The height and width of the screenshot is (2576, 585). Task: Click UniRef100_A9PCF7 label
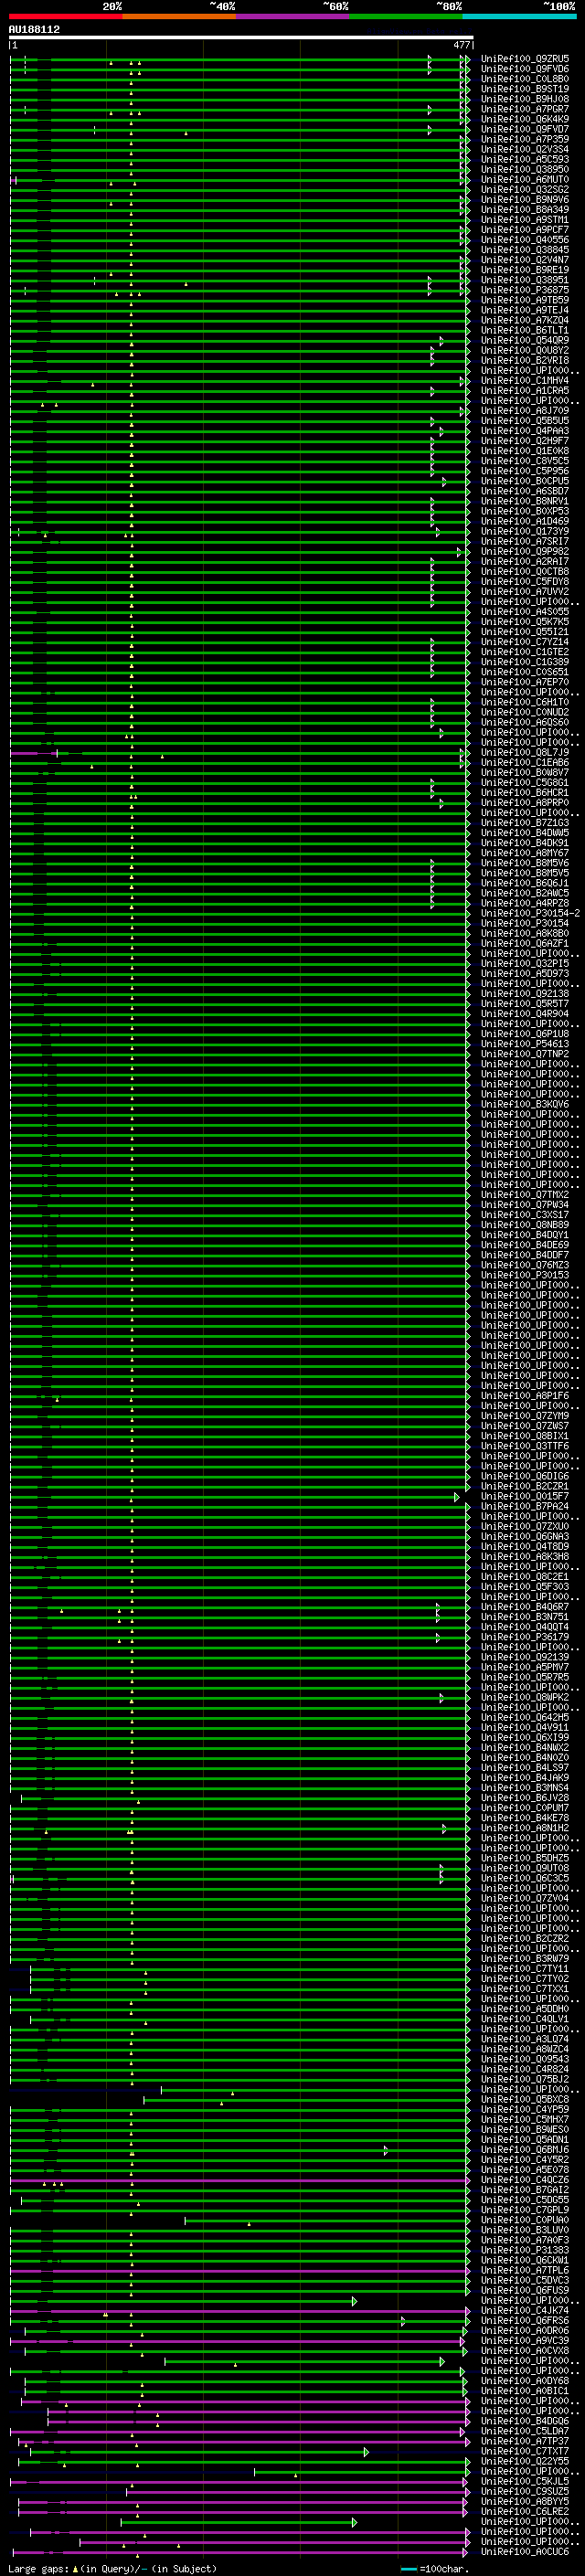[525, 230]
